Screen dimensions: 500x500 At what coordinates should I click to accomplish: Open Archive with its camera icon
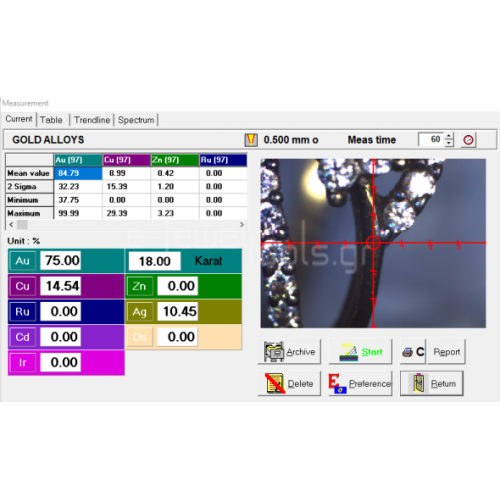pyautogui.click(x=289, y=351)
